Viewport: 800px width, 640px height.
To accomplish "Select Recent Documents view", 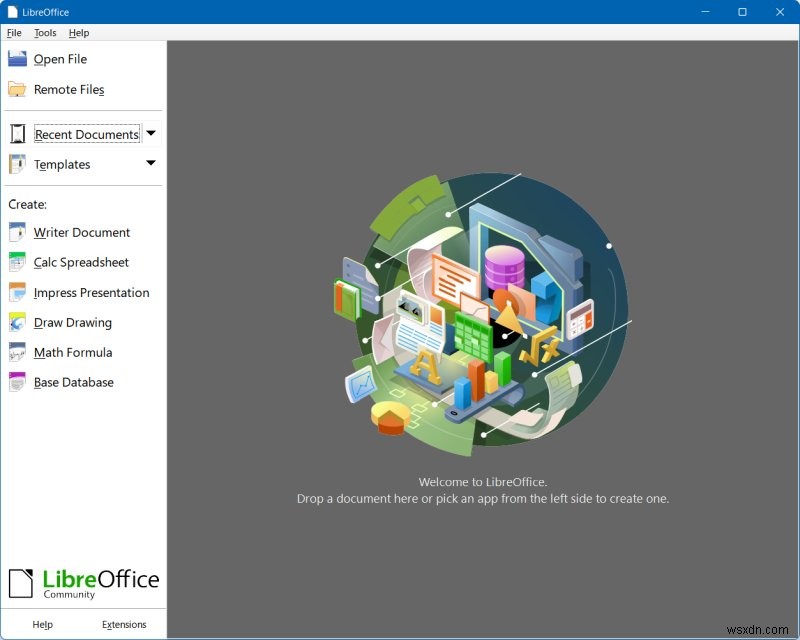I will (87, 132).
